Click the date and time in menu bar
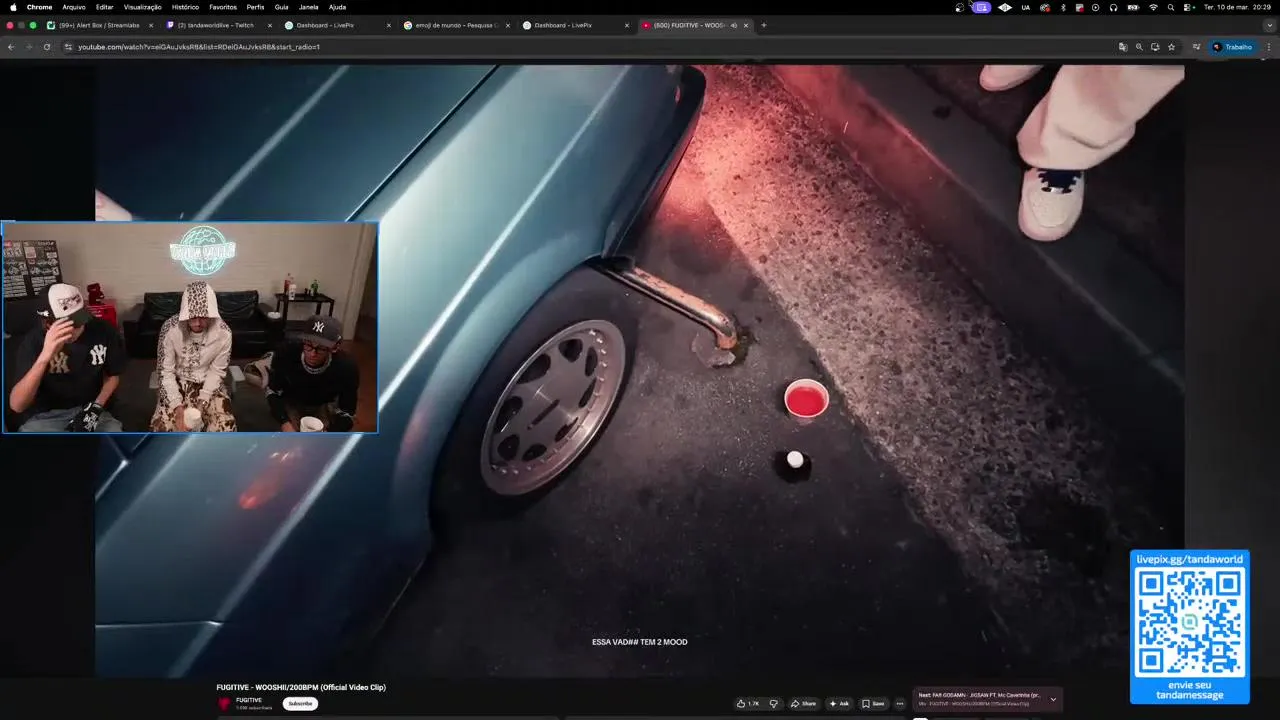The image size is (1280, 720). 1238,7
